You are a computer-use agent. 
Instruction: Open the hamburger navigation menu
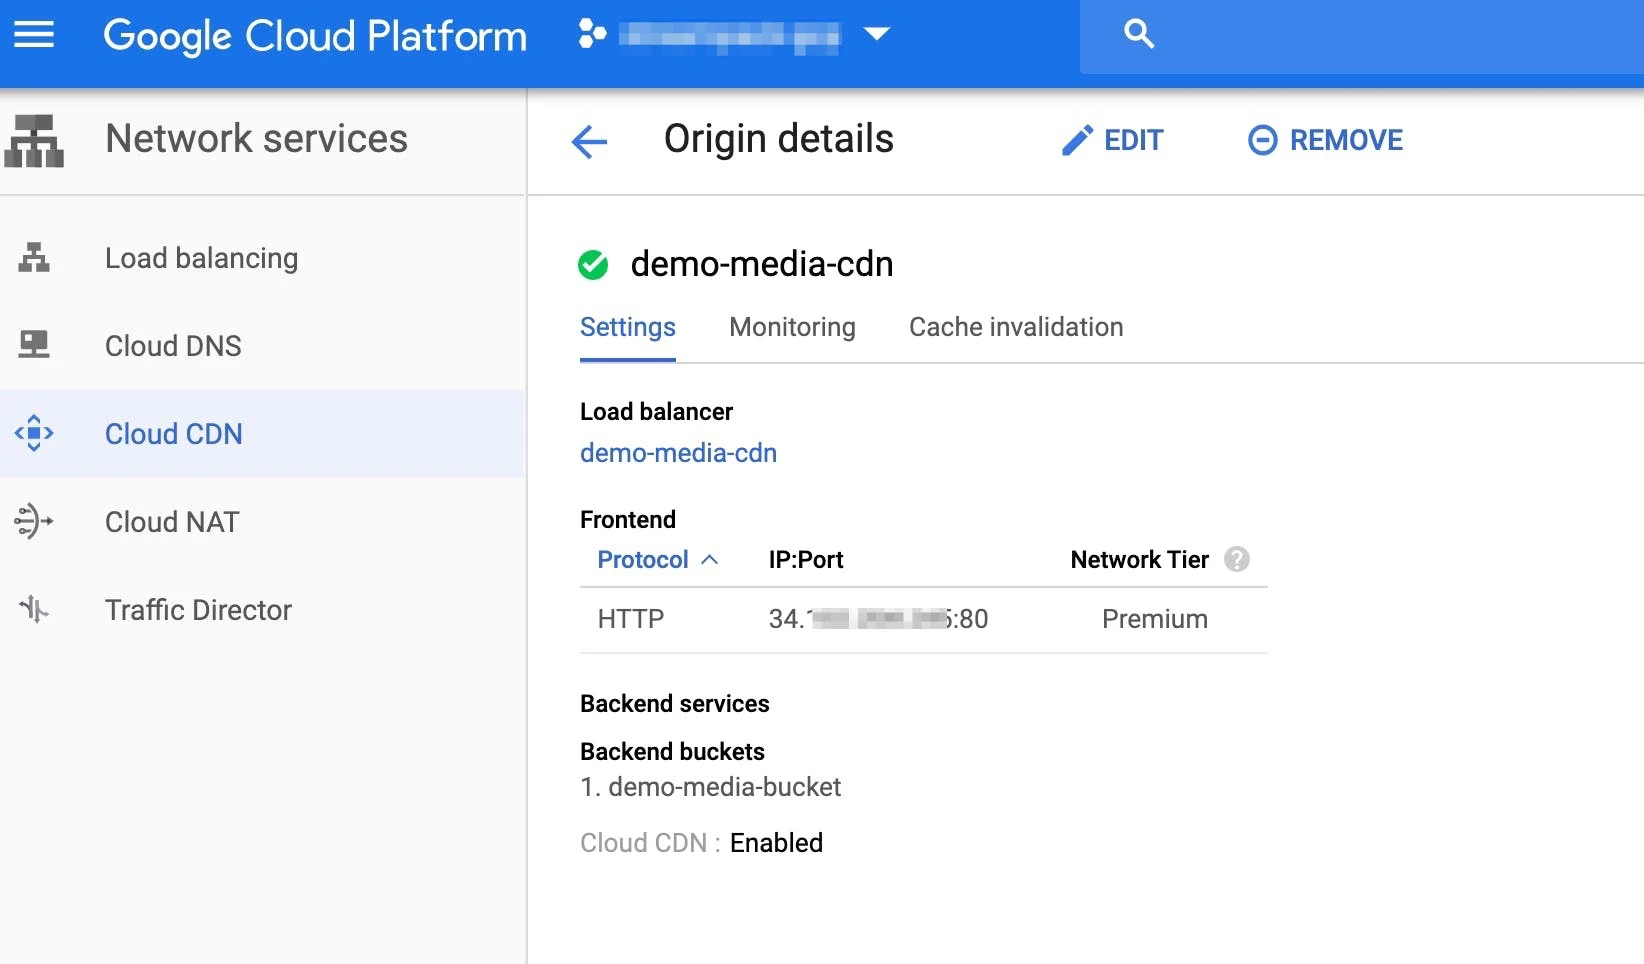pyautogui.click(x=34, y=35)
